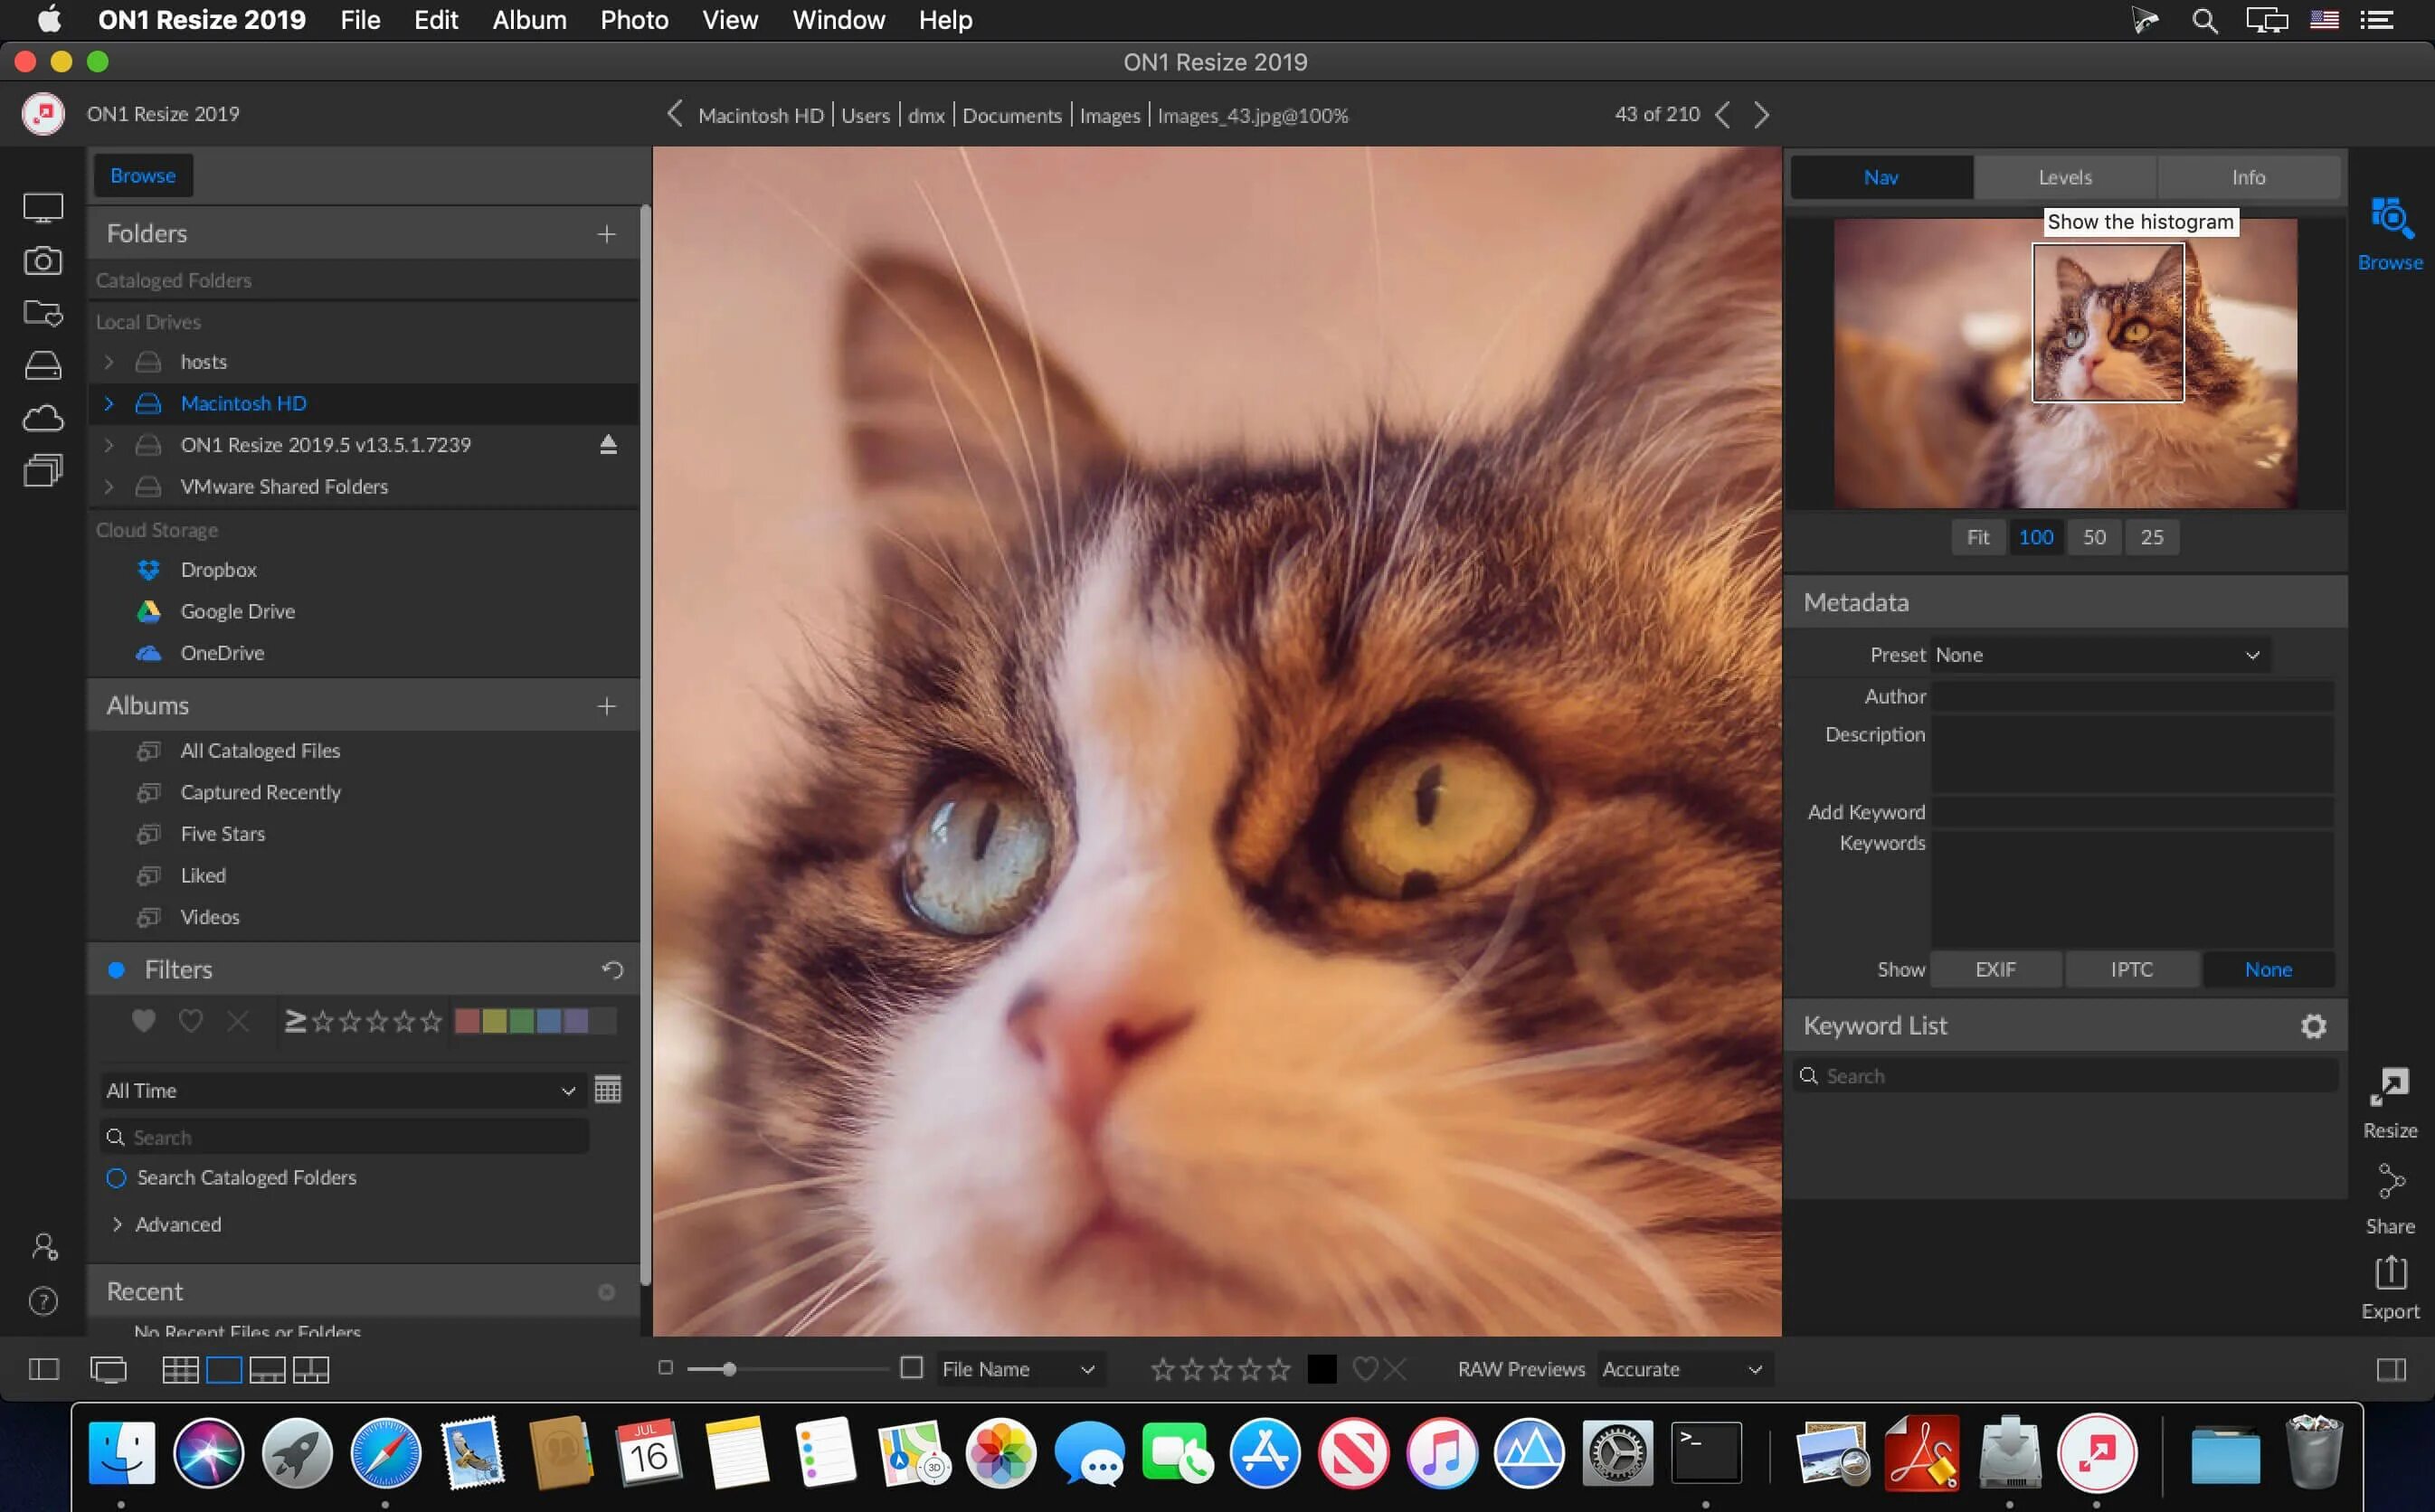Screen dimensions: 2435x1512
Task: Click the Resize module icon
Action: click(x=2389, y=1089)
